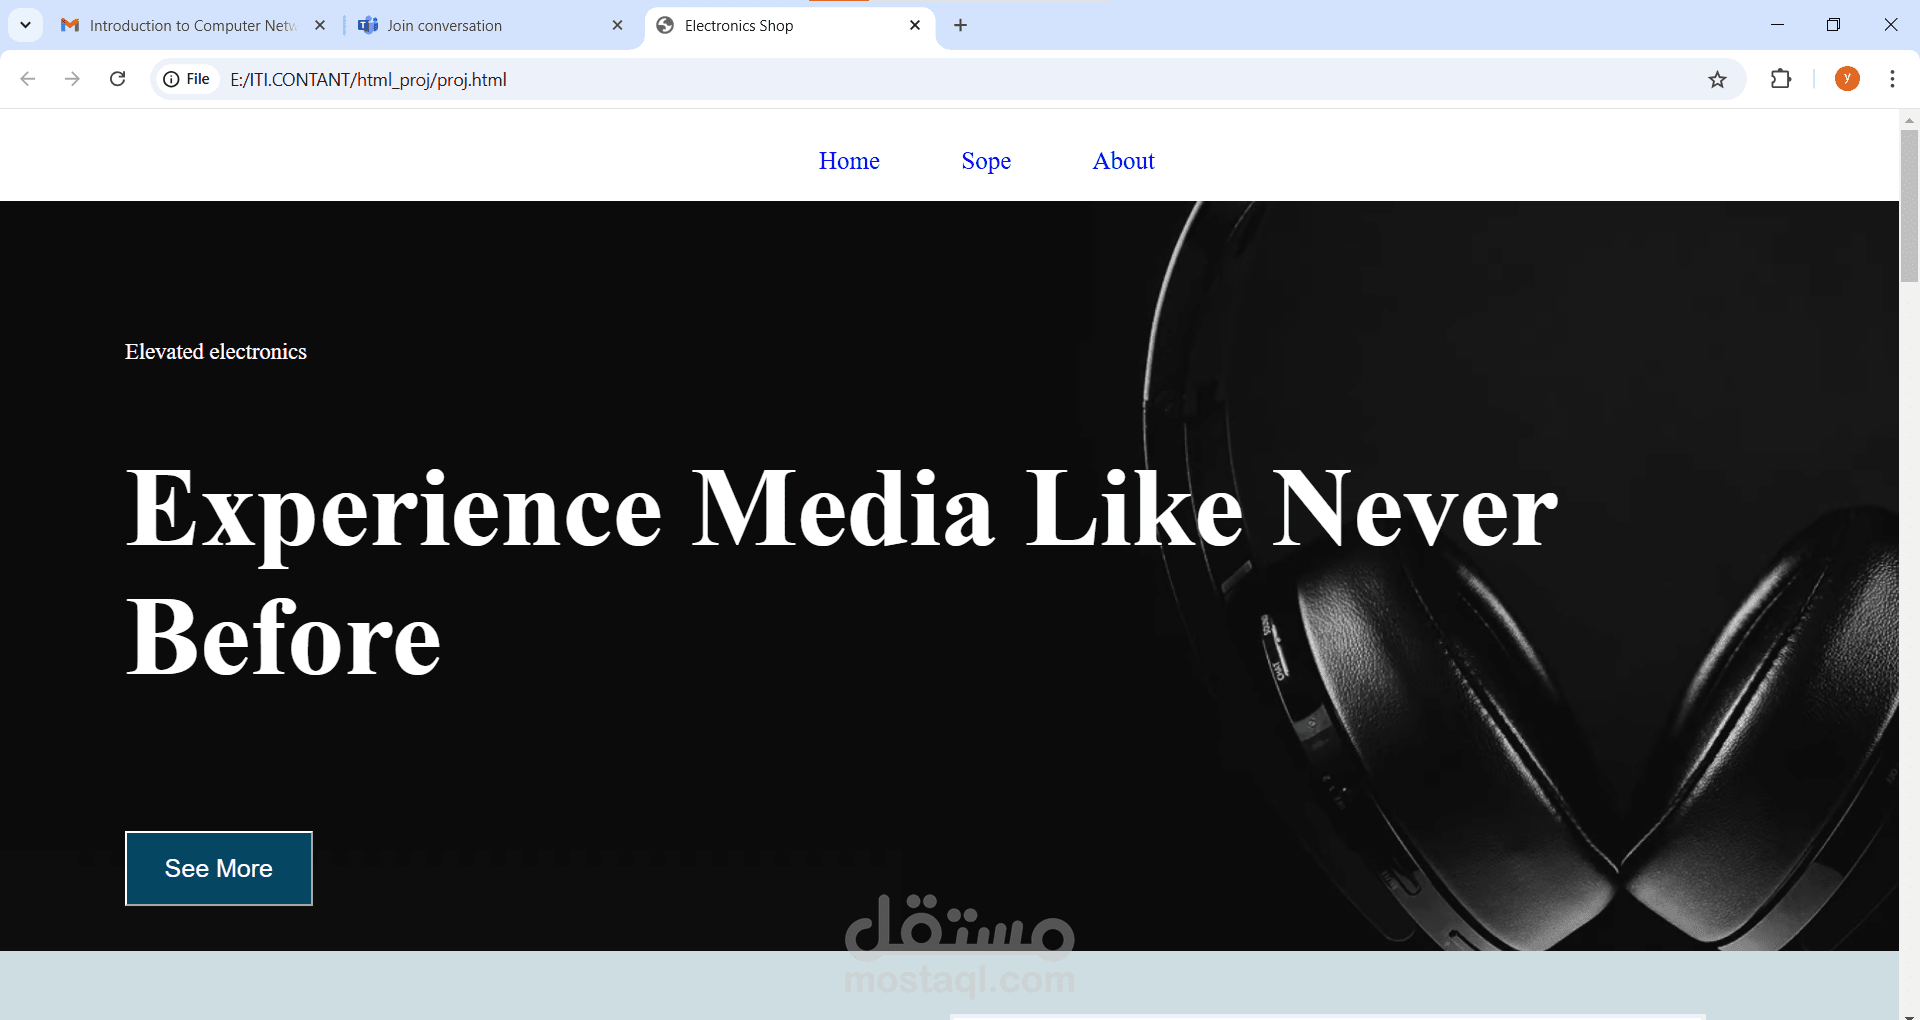Close the Join conversation tab
The width and height of the screenshot is (1920, 1020).
tap(617, 25)
